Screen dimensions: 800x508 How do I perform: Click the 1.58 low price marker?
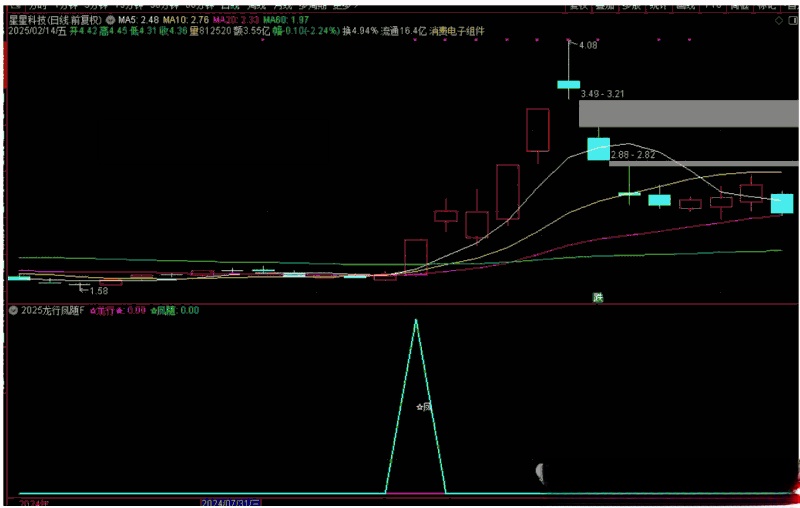point(97,291)
